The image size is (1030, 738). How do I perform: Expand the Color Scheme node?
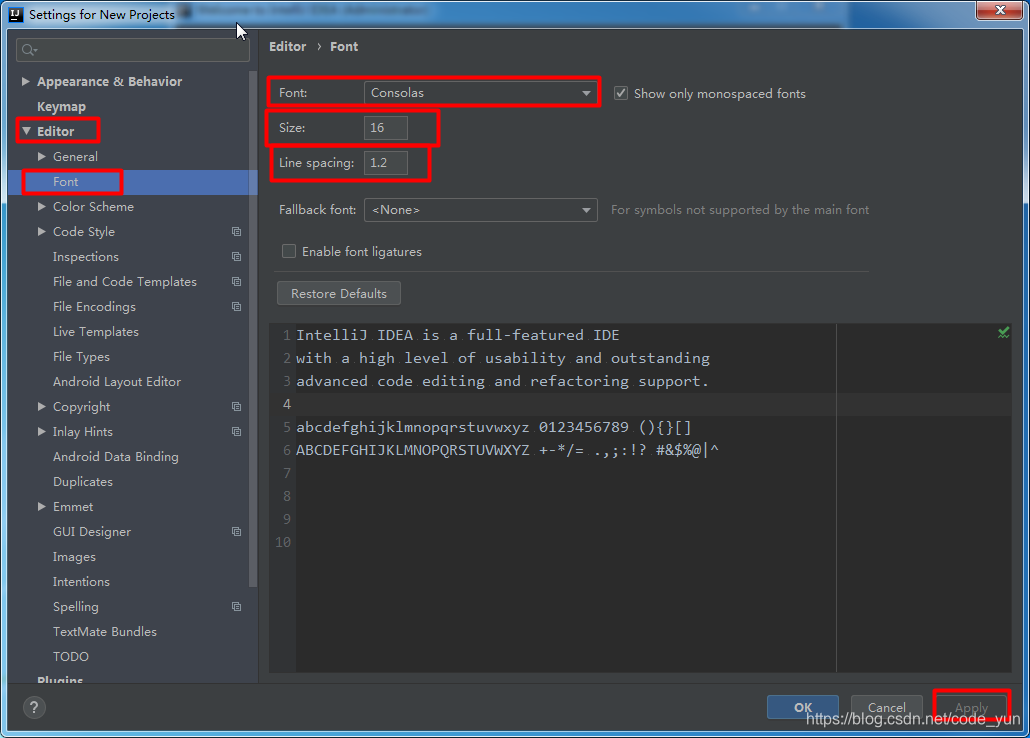[42, 206]
